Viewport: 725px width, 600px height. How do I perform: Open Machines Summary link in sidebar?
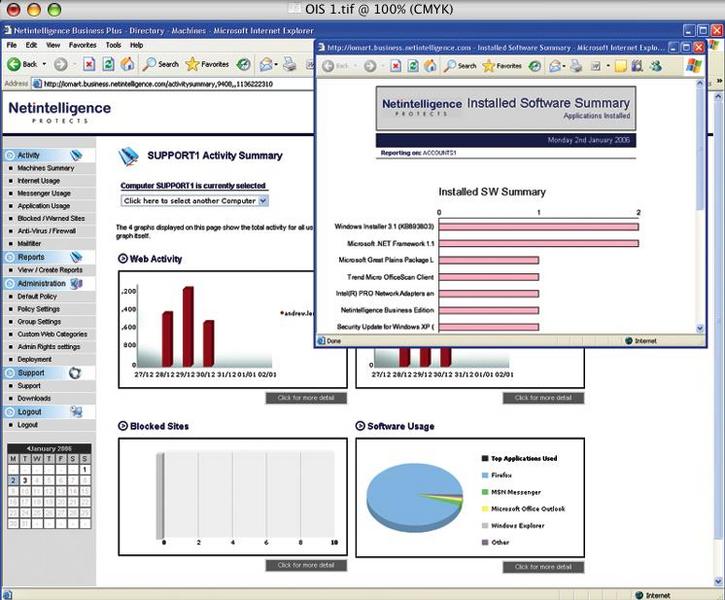pyautogui.click(x=46, y=168)
